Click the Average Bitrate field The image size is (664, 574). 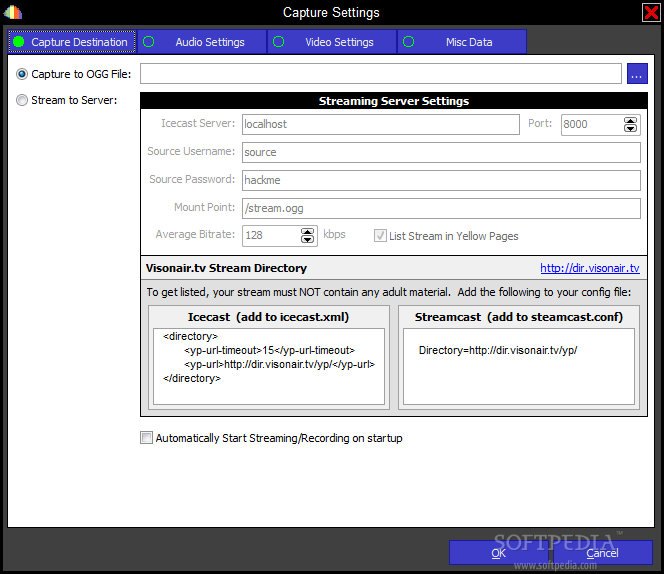pyautogui.click(x=271, y=236)
